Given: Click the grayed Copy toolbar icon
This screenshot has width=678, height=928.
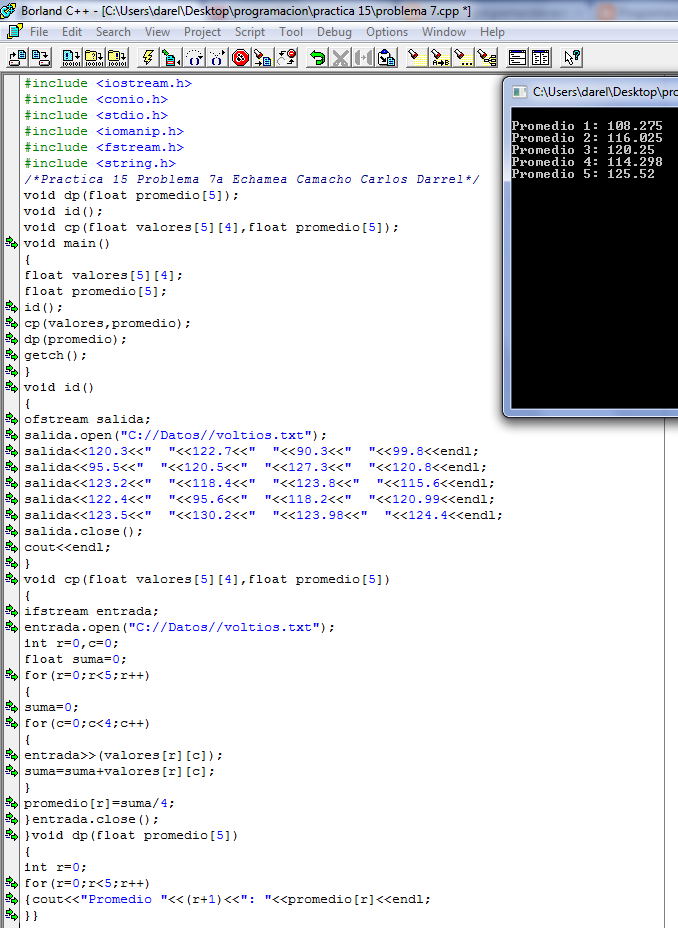Looking at the screenshot, I should tap(363, 57).
